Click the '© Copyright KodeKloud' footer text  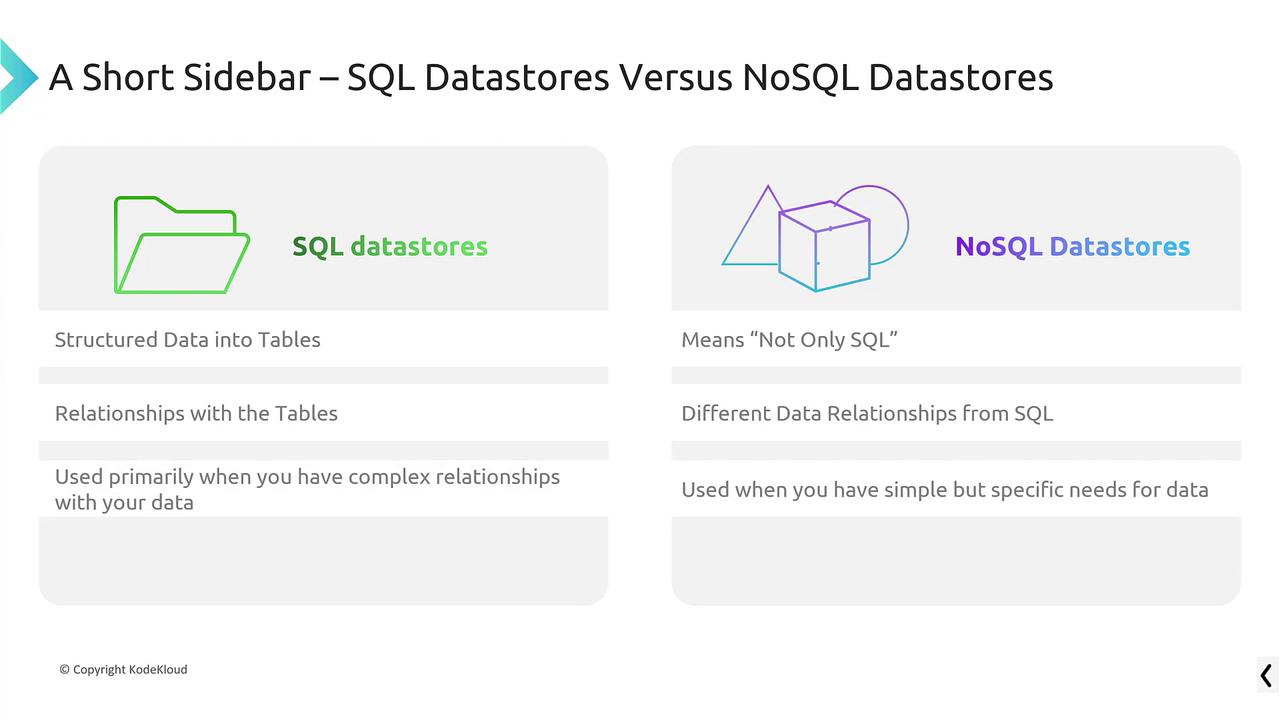tap(123, 669)
